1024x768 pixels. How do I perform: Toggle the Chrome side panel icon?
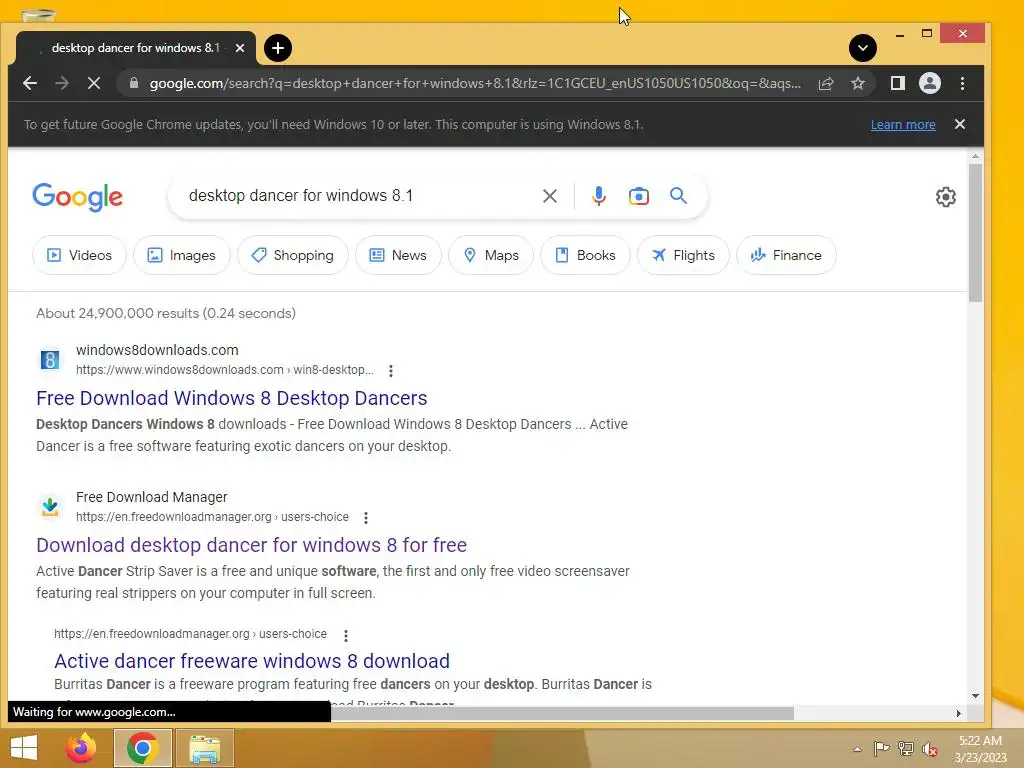(898, 83)
